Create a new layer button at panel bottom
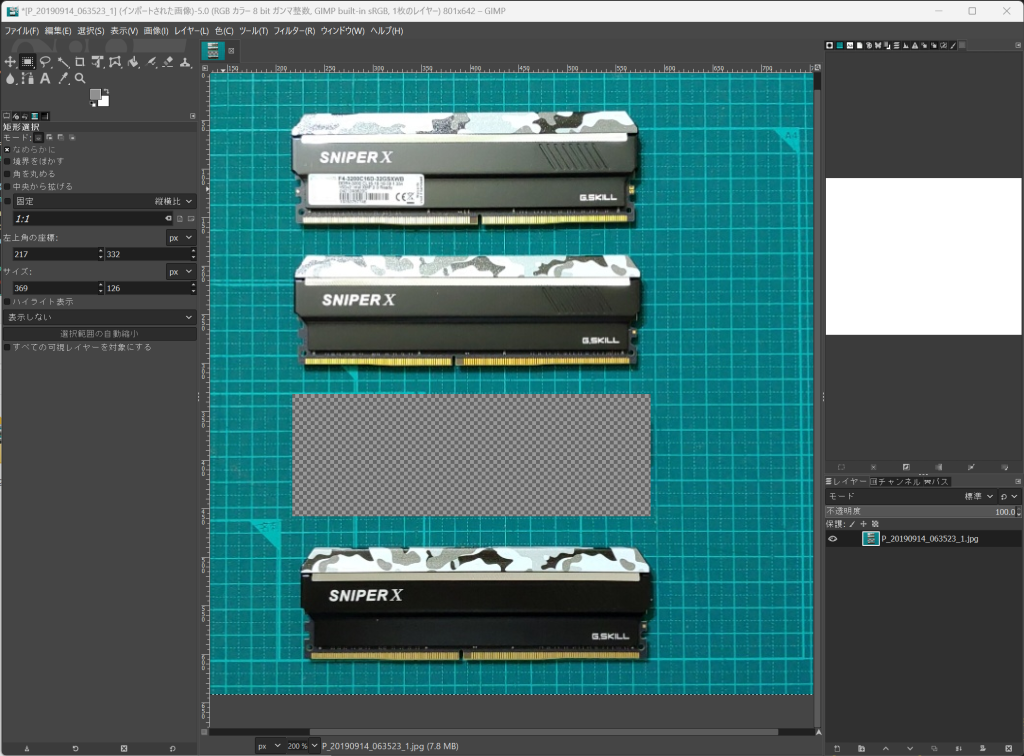Viewport: 1024px width, 756px height. point(837,748)
